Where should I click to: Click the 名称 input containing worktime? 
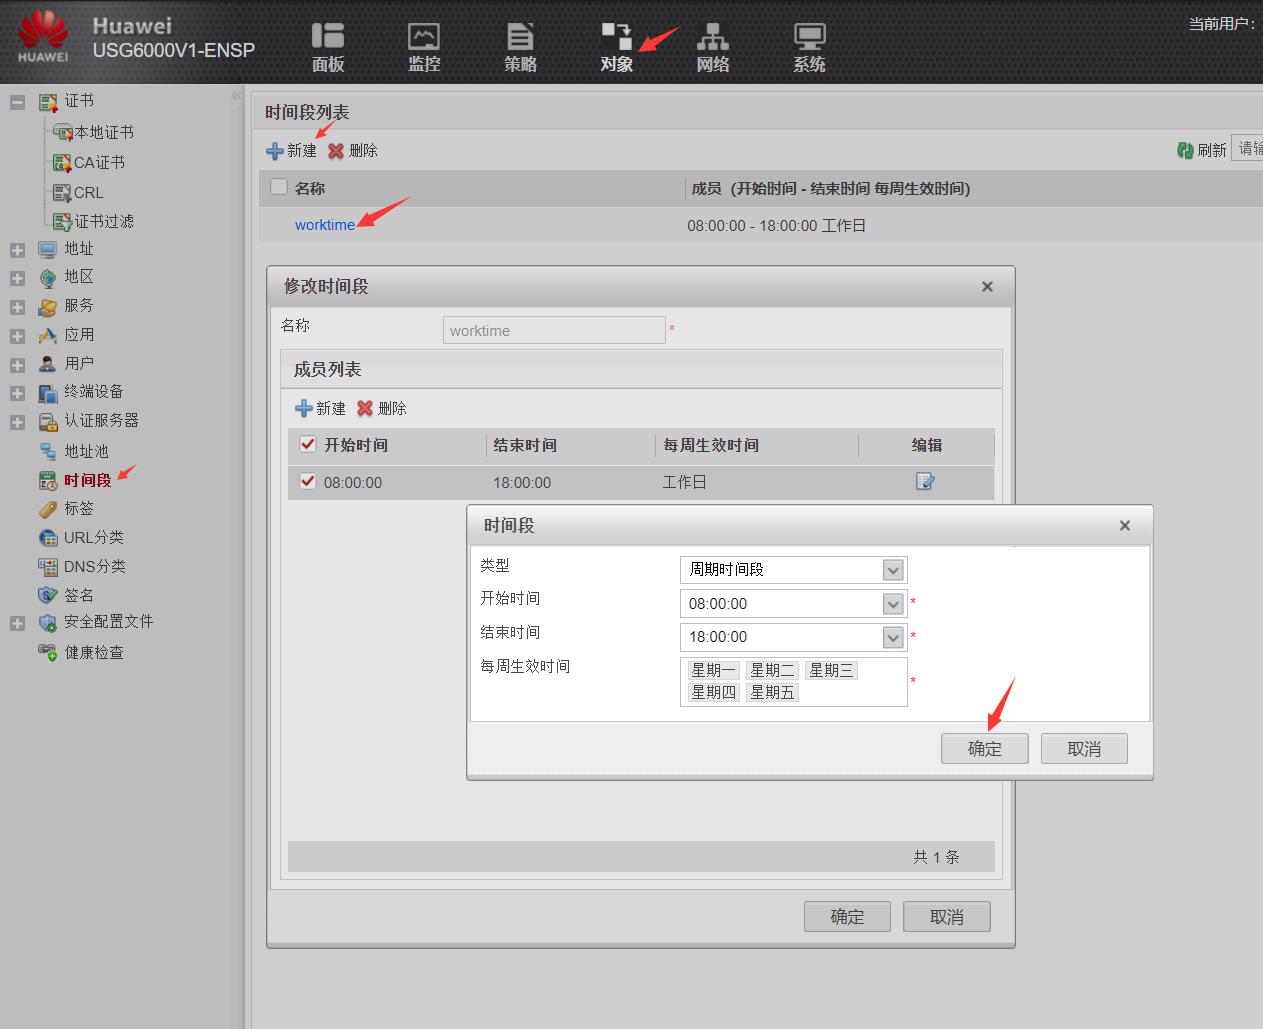click(554, 329)
